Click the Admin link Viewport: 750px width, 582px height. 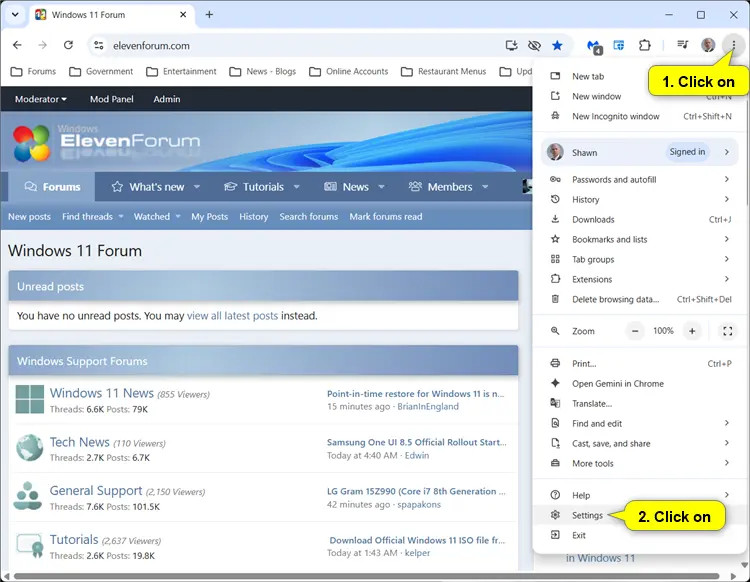pyautogui.click(x=167, y=99)
